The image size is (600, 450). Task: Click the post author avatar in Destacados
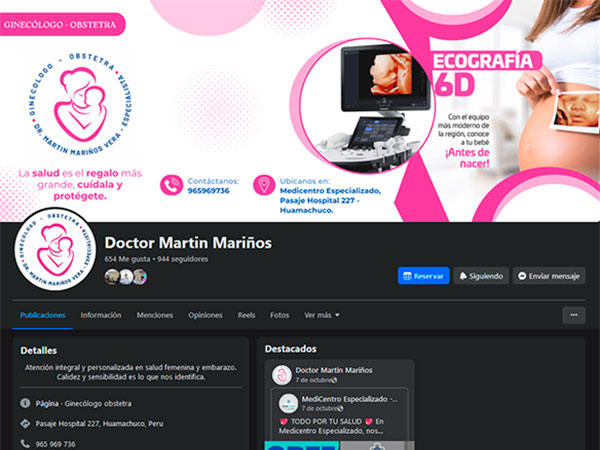282,375
